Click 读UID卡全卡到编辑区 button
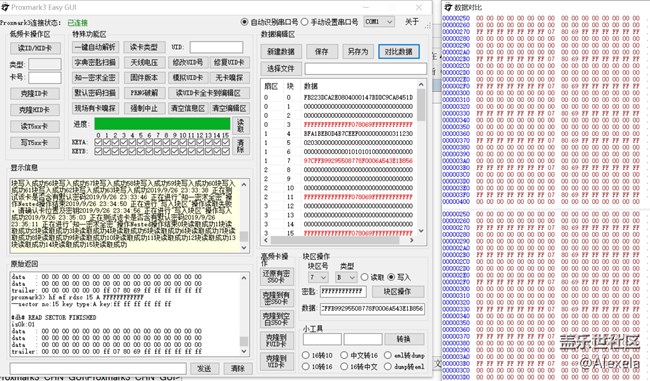The height and width of the screenshot is (381, 650). pyautogui.click(x=209, y=93)
